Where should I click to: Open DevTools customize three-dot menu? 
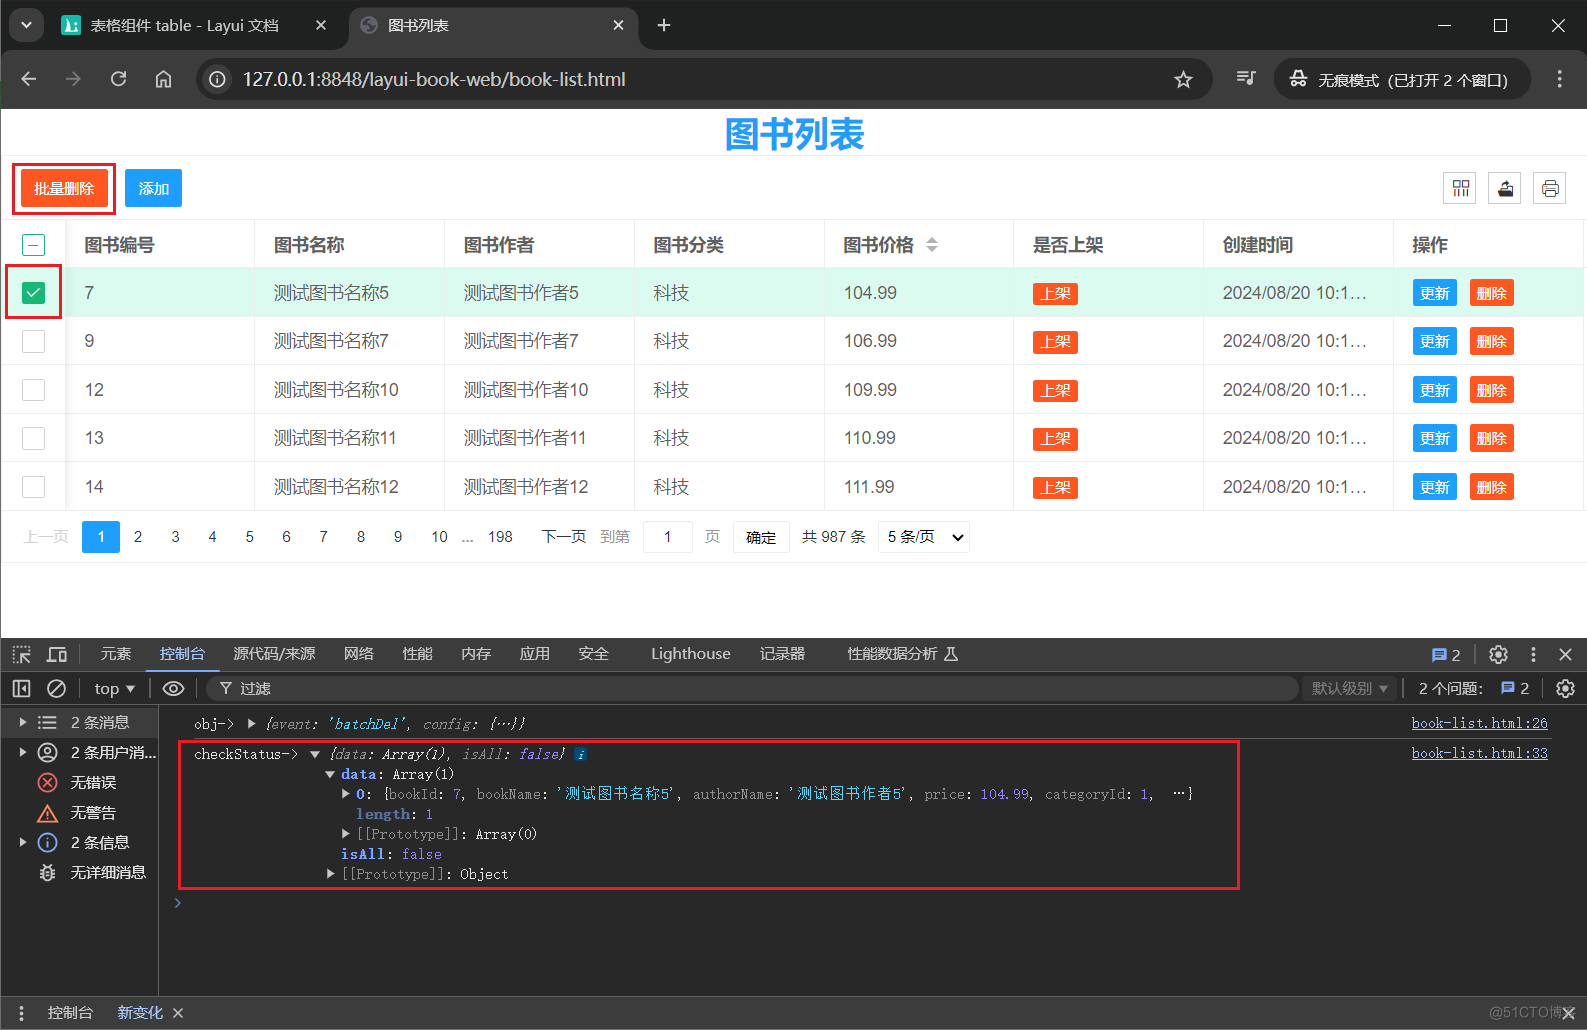1533,654
